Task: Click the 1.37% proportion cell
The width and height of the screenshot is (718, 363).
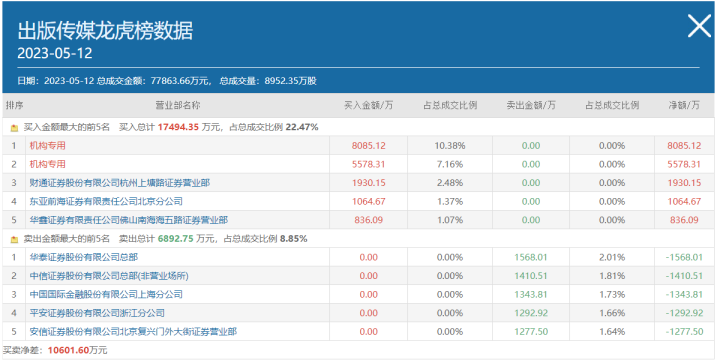Action: [x=450, y=201]
